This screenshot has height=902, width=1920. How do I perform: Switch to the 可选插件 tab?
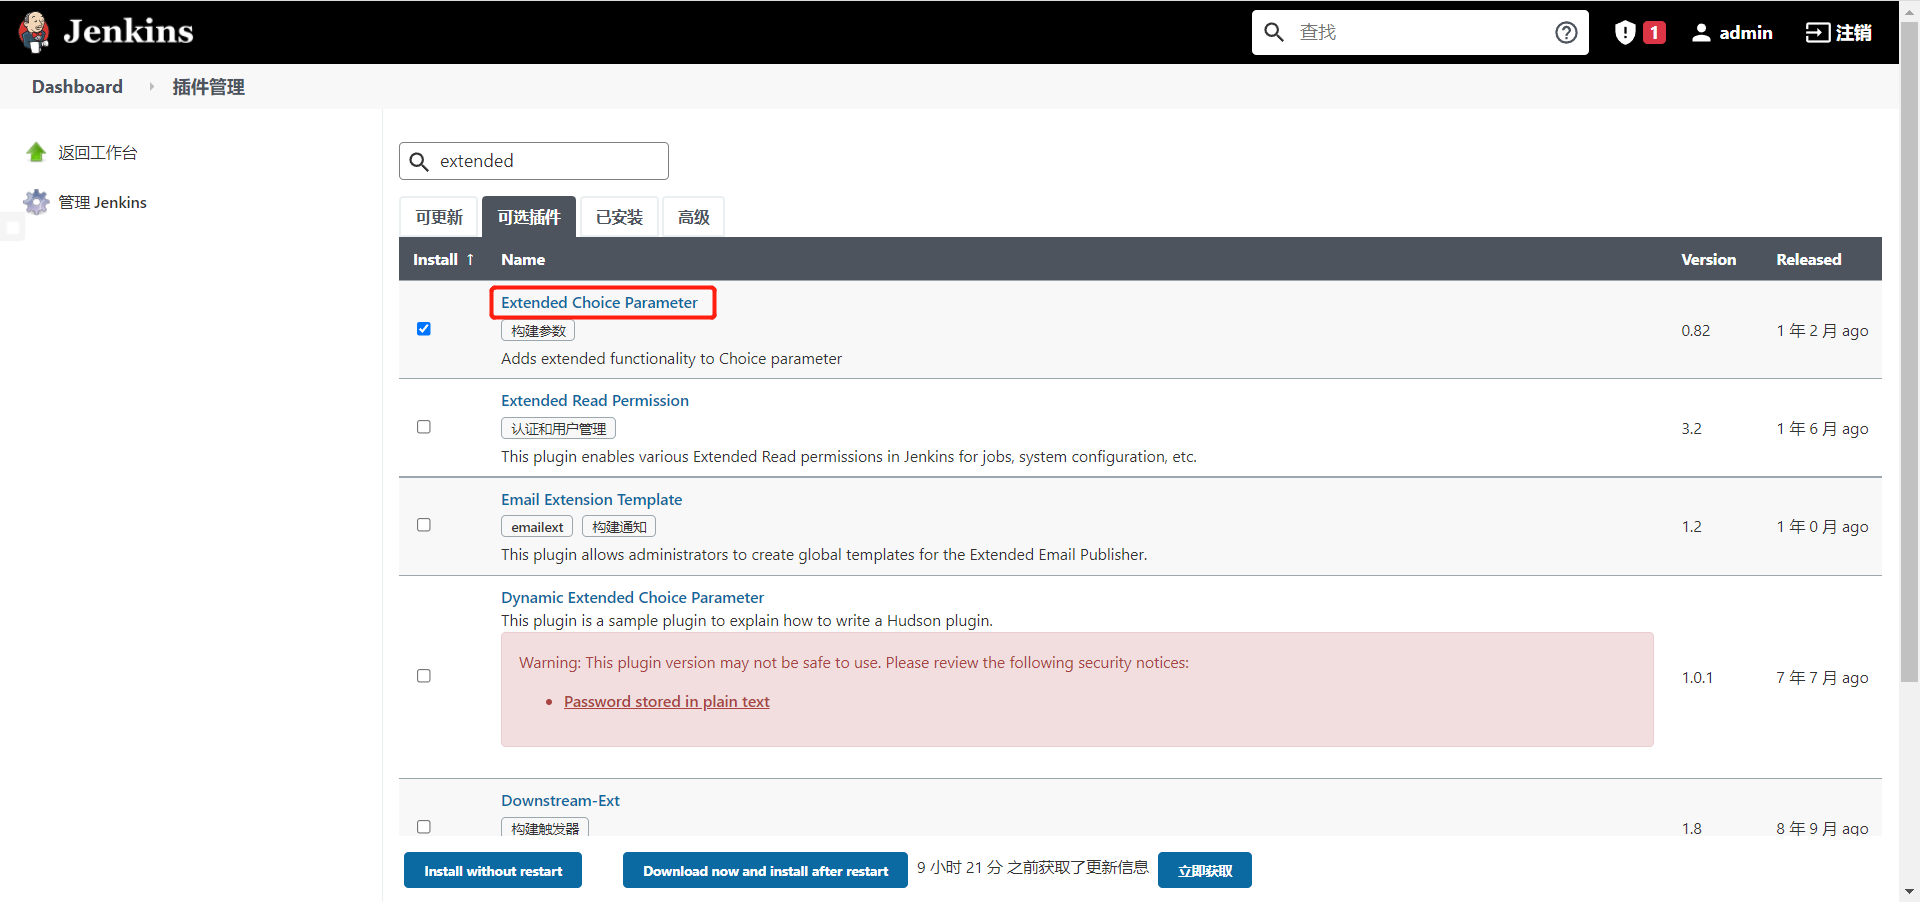[529, 217]
